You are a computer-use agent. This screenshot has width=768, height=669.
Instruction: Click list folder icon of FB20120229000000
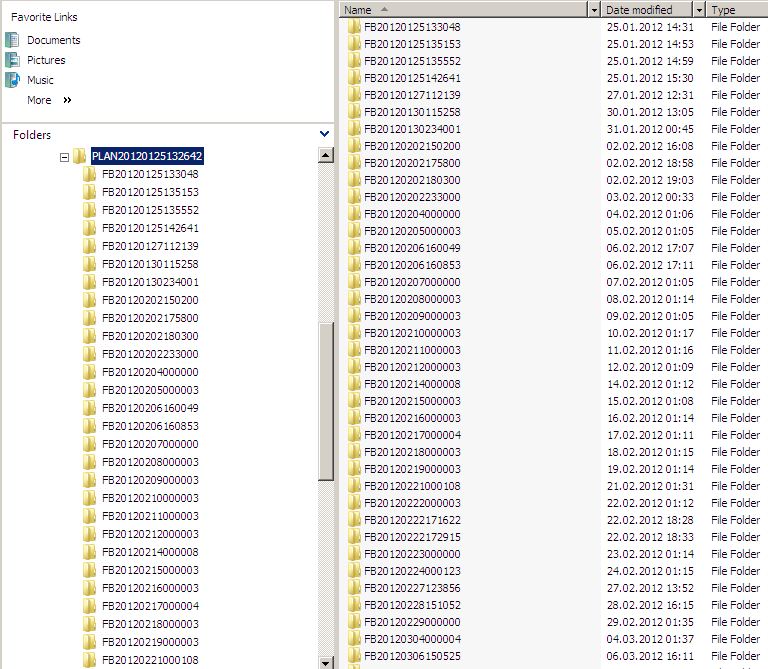[354, 621]
